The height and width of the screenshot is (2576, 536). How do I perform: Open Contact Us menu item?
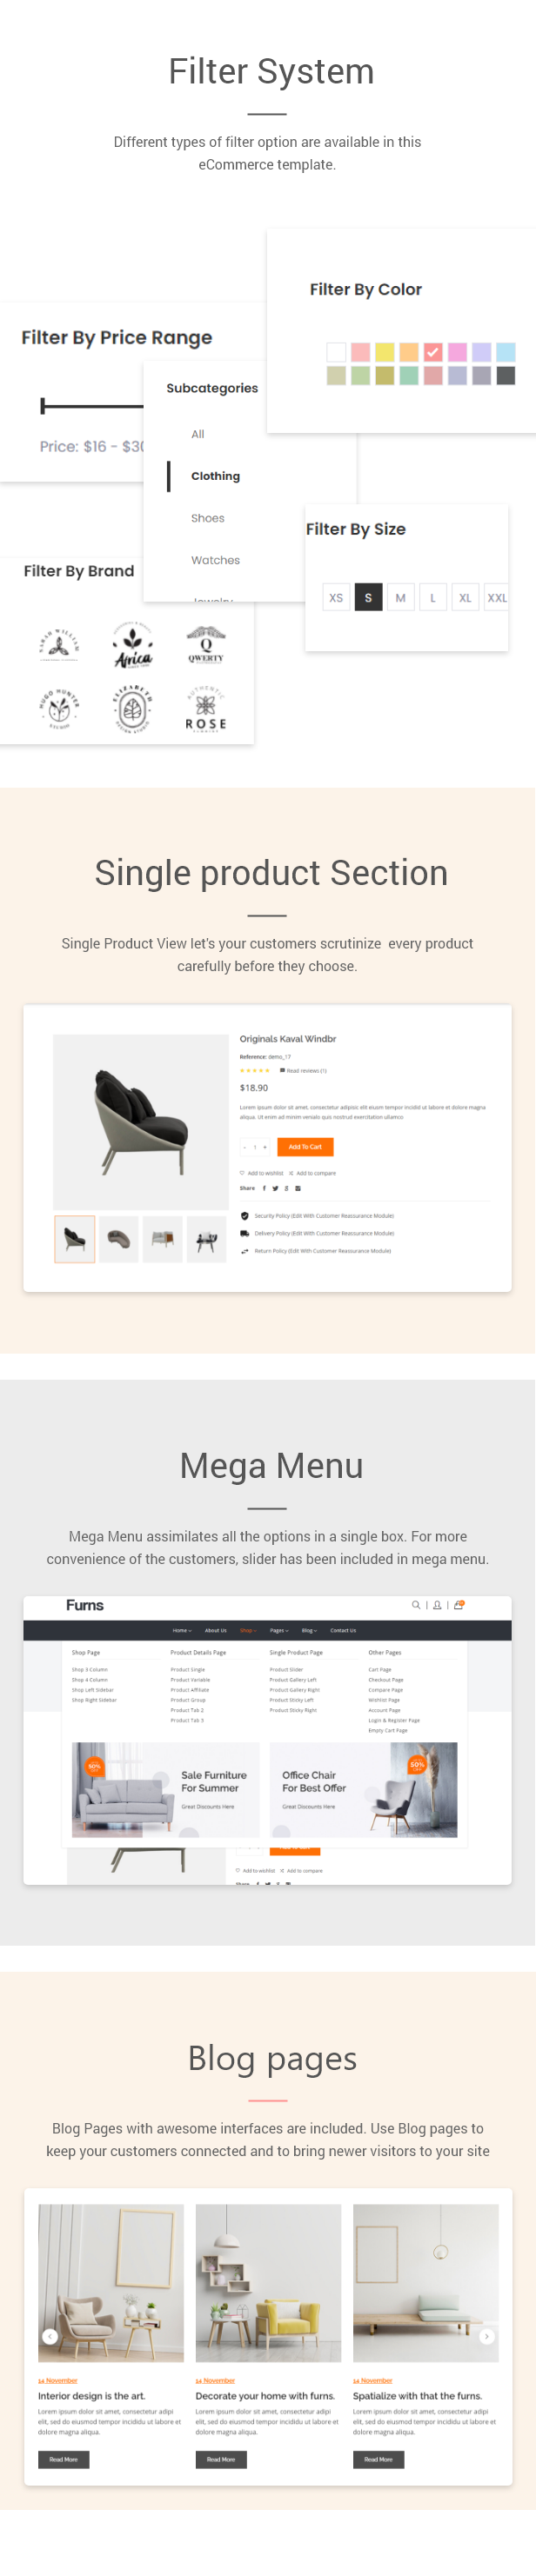pyautogui.click(x=343, y=1630)
